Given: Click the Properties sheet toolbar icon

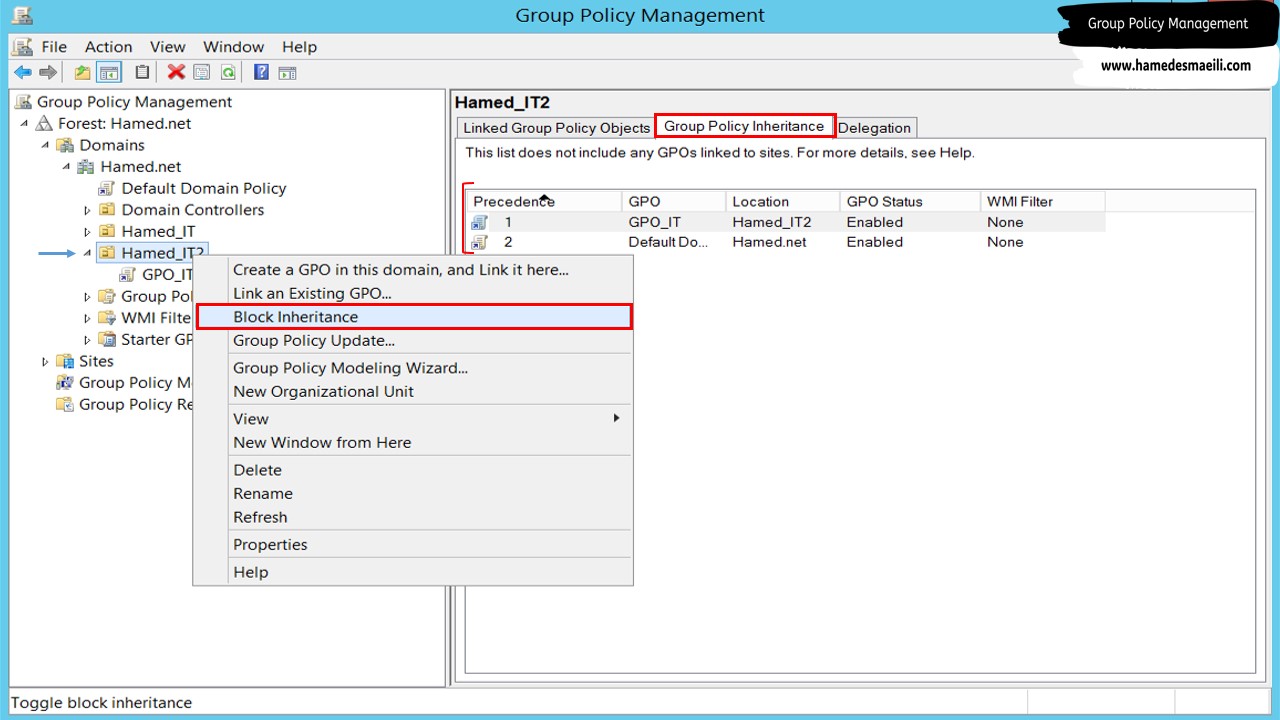Looking at the screenshot, I should coord(202,72).
